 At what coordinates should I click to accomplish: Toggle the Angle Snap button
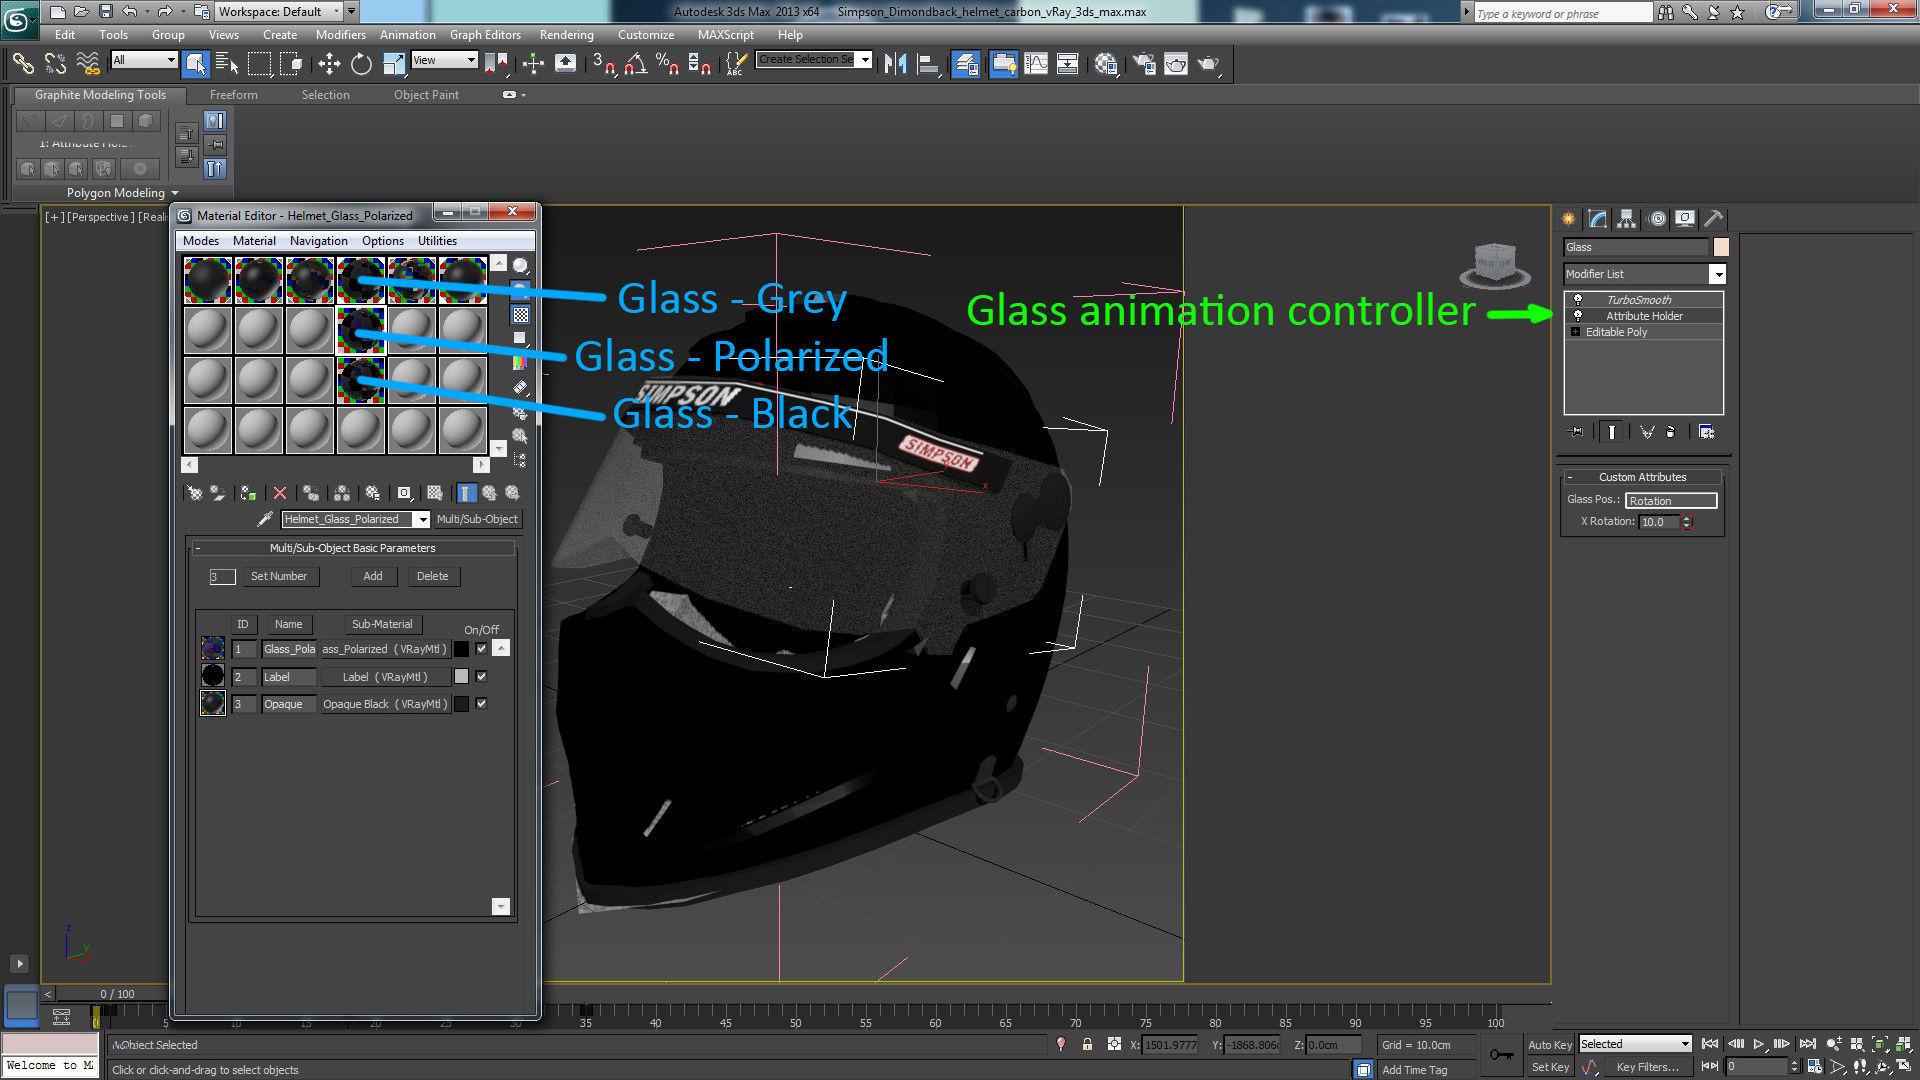coord(635,64)
